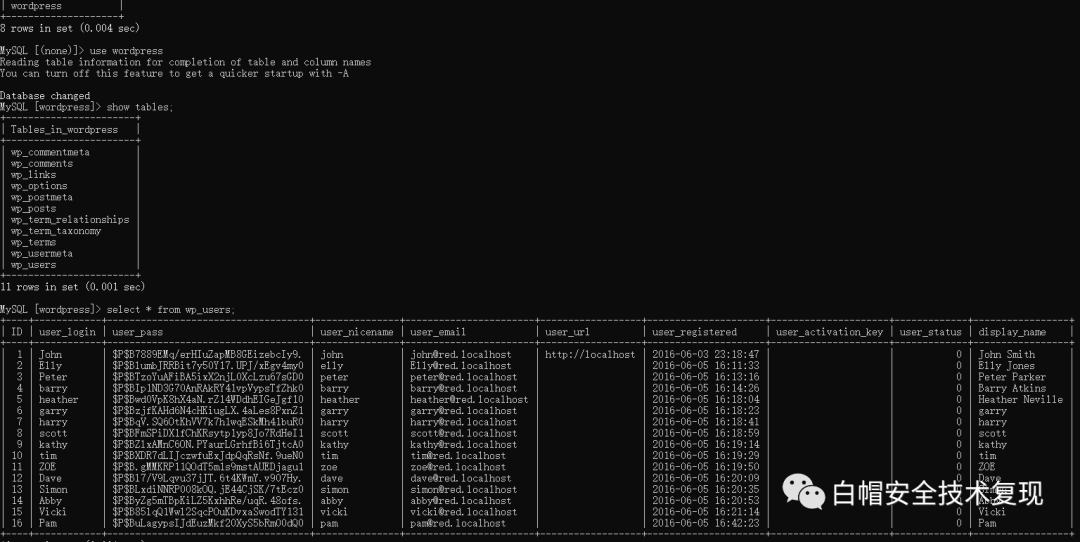
Task: Click the pam@red.localhost email cell
Action: tap(458, 523)
